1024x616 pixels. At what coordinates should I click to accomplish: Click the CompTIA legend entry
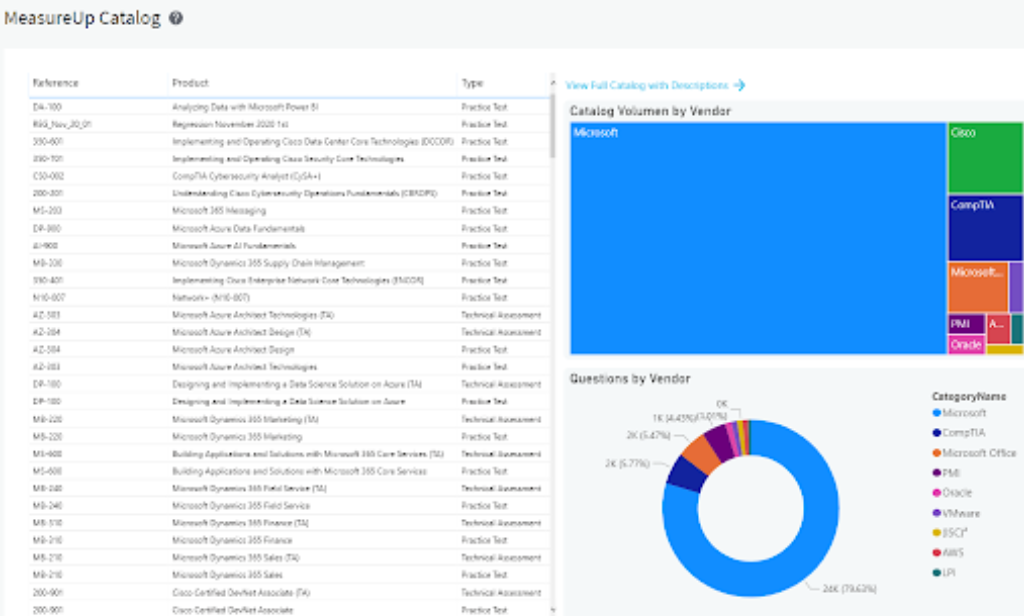[959, 433]
